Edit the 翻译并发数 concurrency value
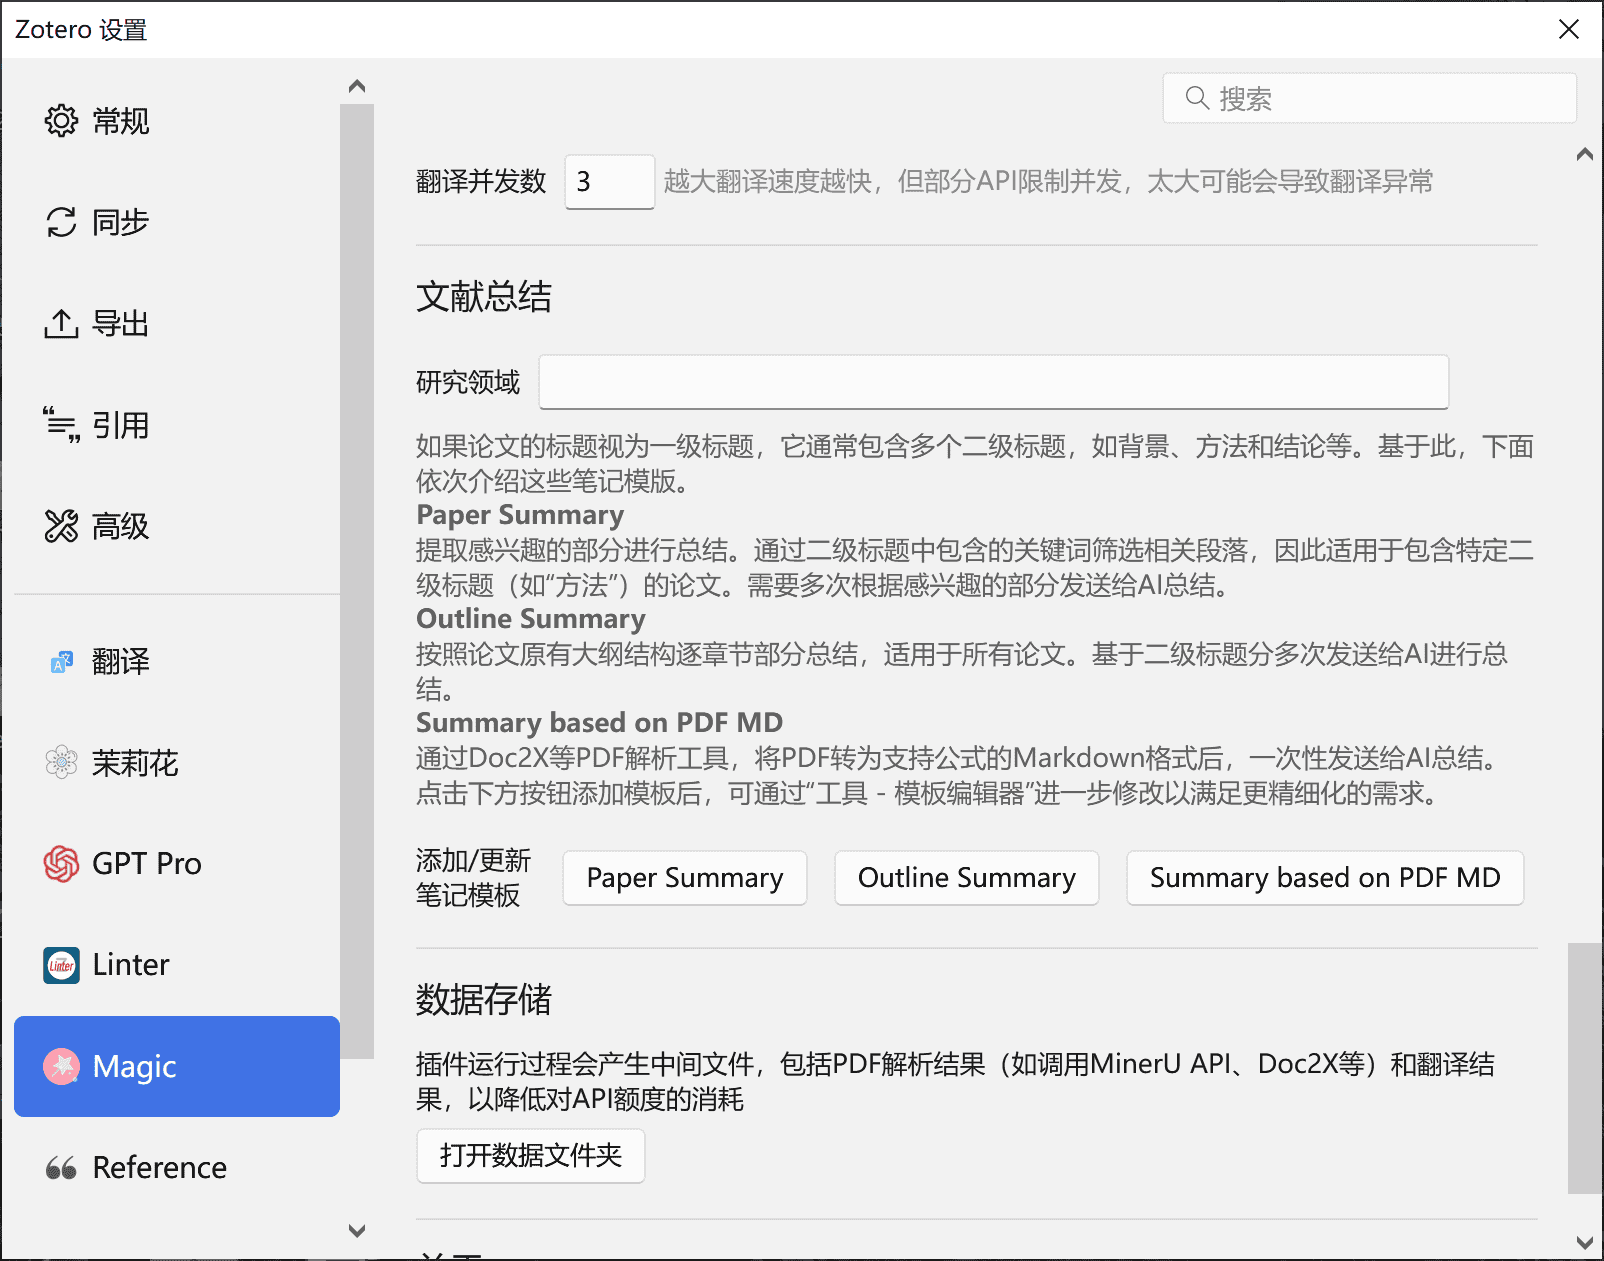Image resolution: width=1604 pixels, height=1261 pixels. tap(609, 182)
